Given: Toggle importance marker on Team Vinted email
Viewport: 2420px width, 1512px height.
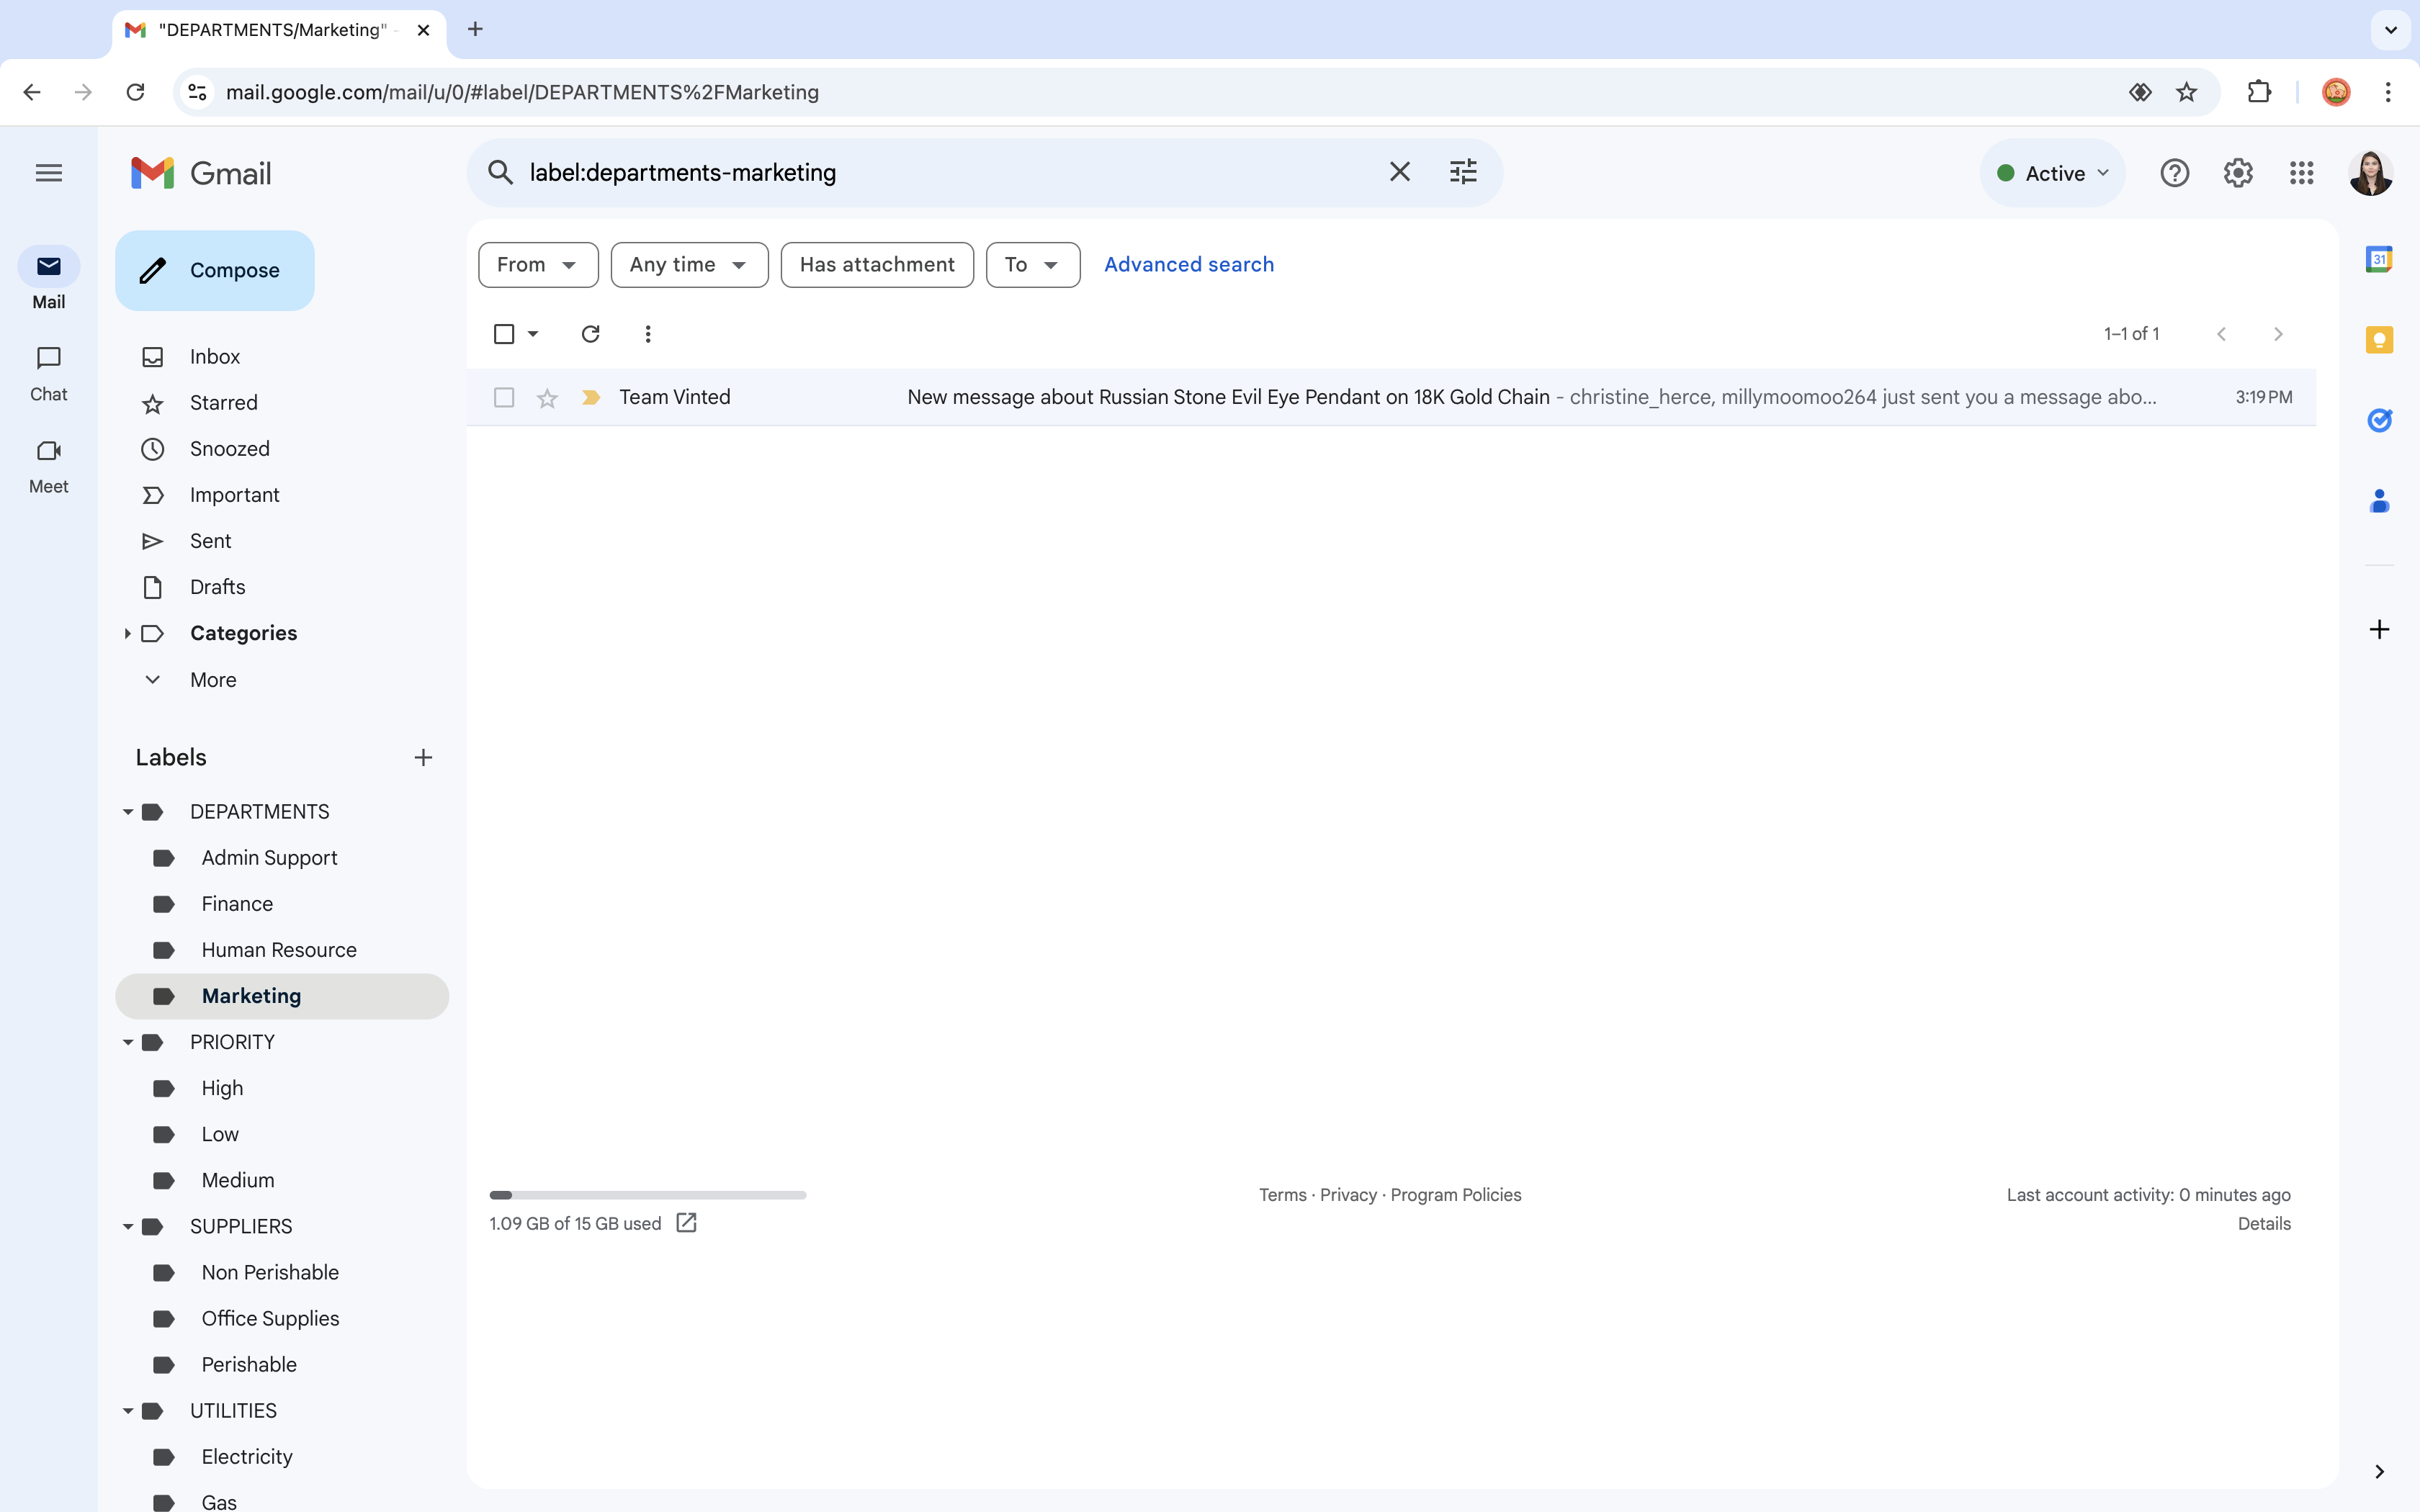Looking at the screenshot, I should 590,398.
